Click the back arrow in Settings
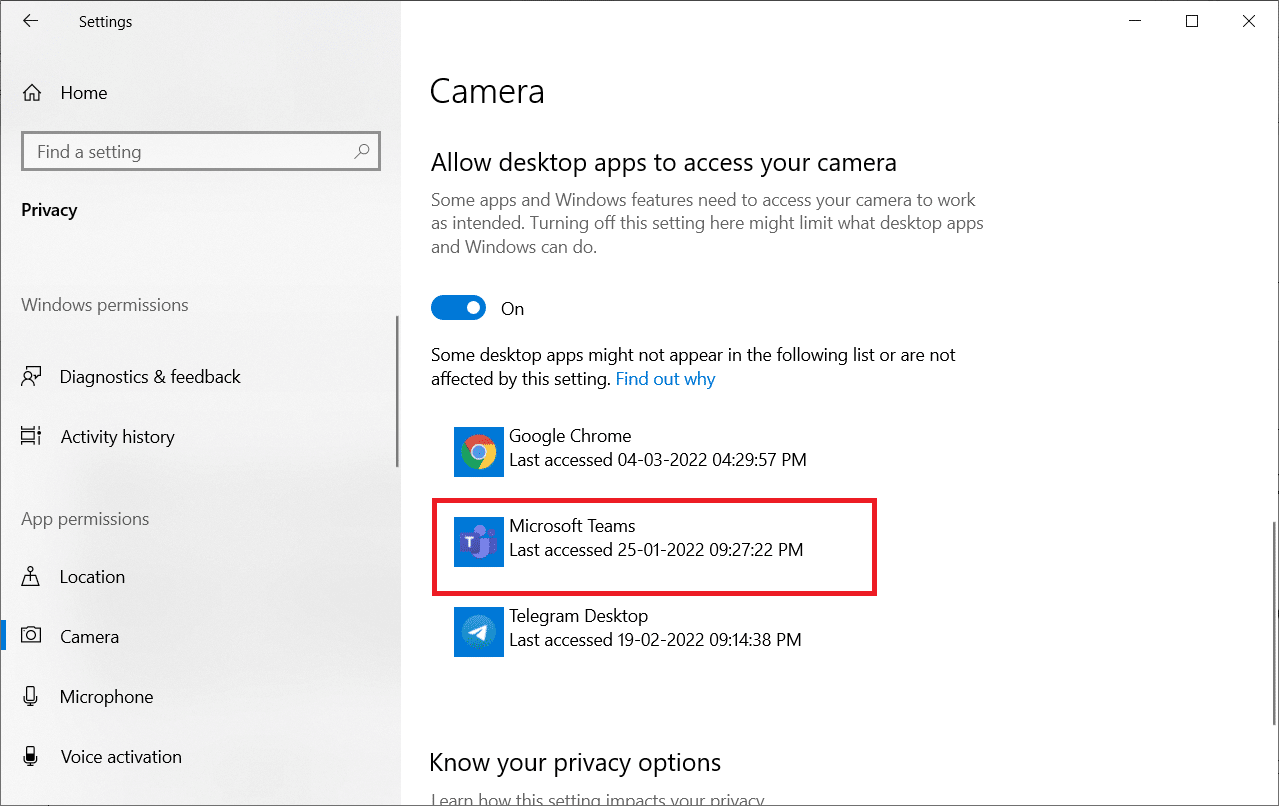The height and width of the screenshot is (806, 1279). [31, 21]
